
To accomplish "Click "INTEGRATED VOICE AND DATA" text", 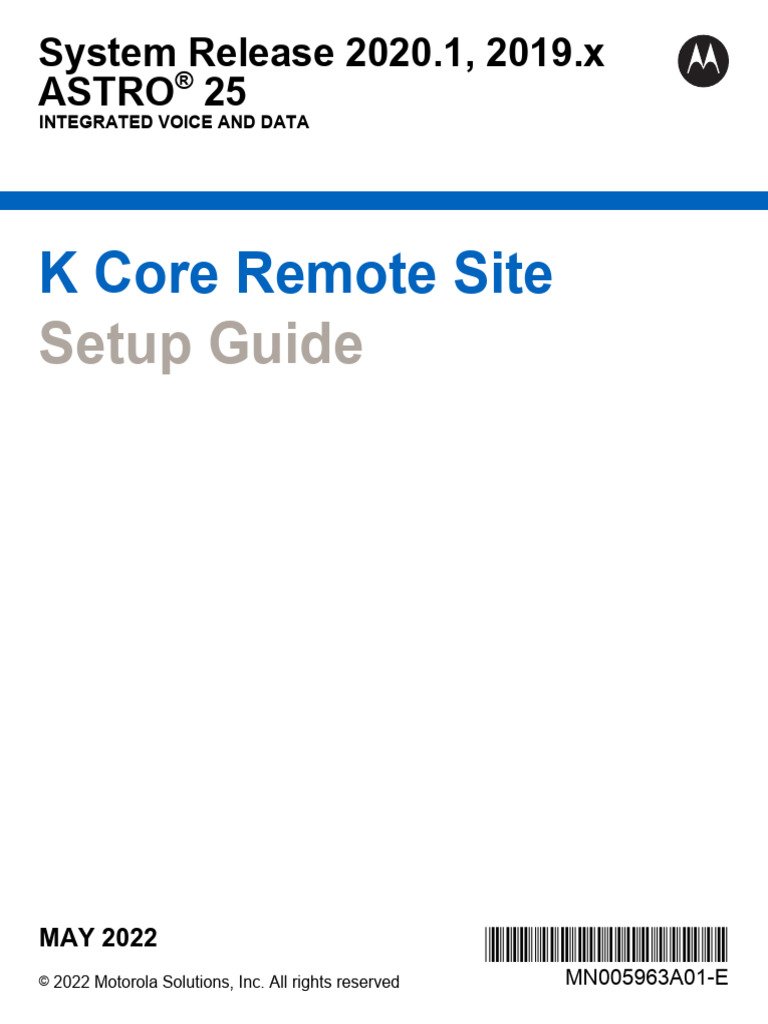I will 173,123.
